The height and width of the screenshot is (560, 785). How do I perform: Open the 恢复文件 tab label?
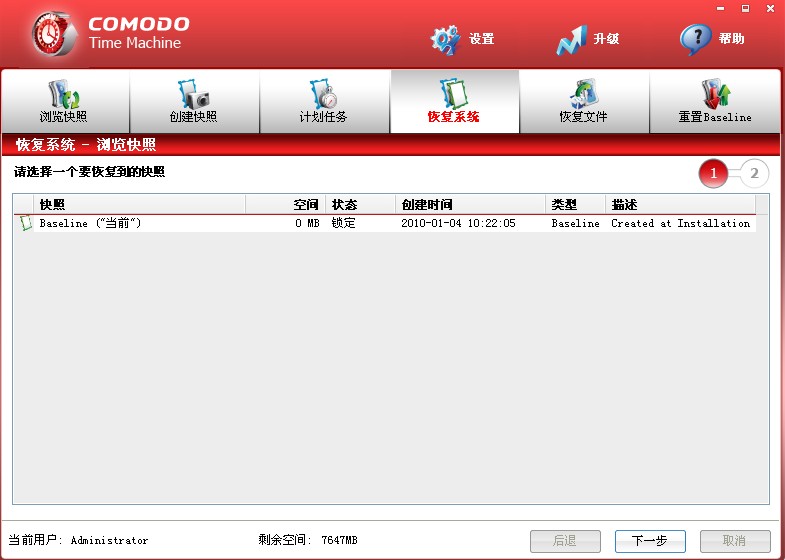tap(583, 117)
